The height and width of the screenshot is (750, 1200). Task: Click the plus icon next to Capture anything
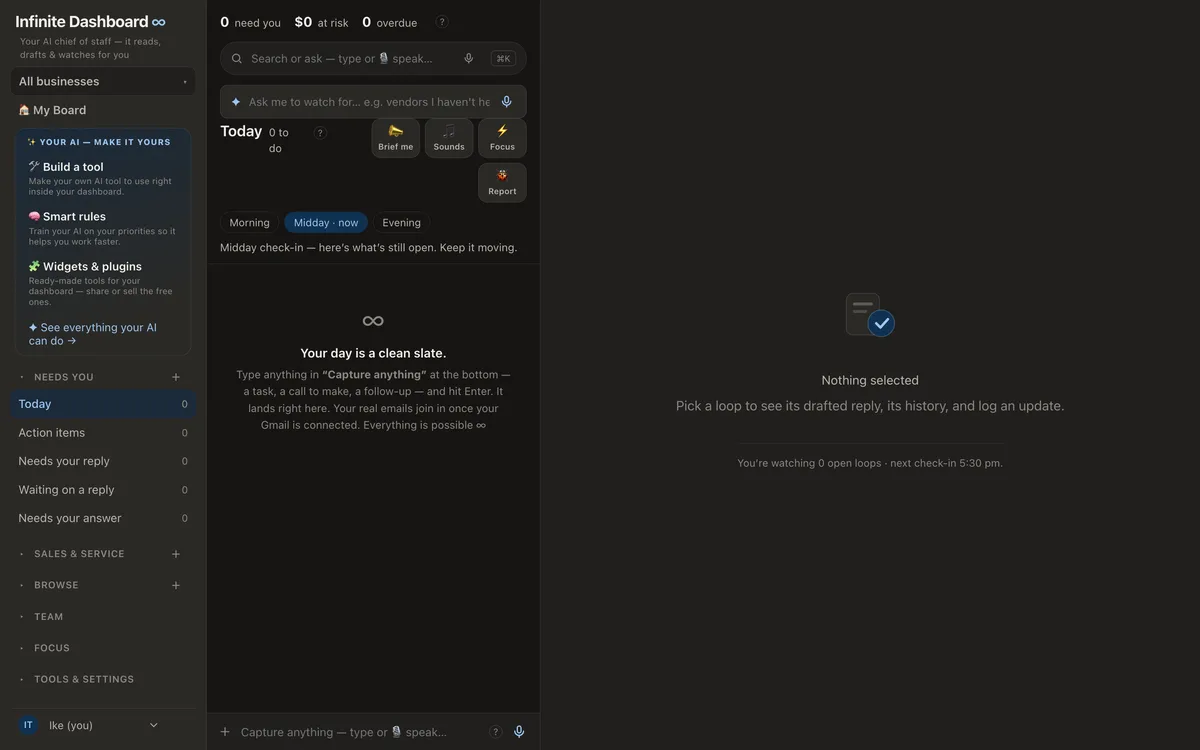click(225, 732)
